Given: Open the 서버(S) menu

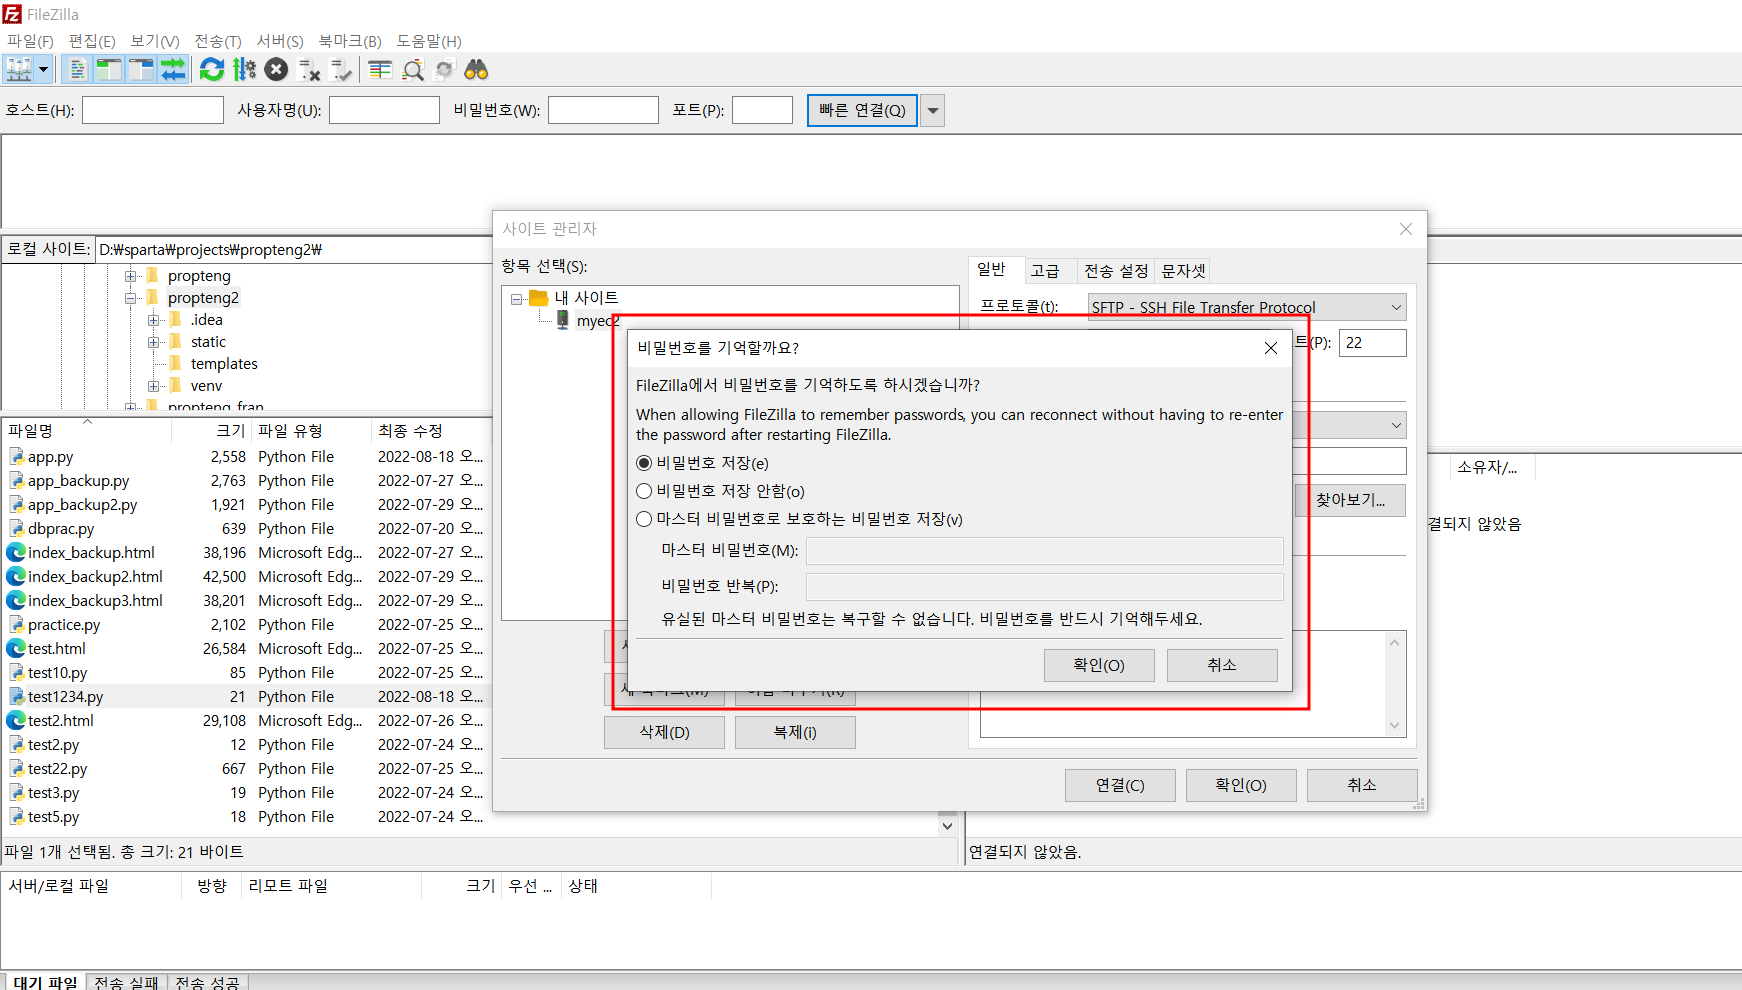Looking at the screenshot, I should (280, 41).
